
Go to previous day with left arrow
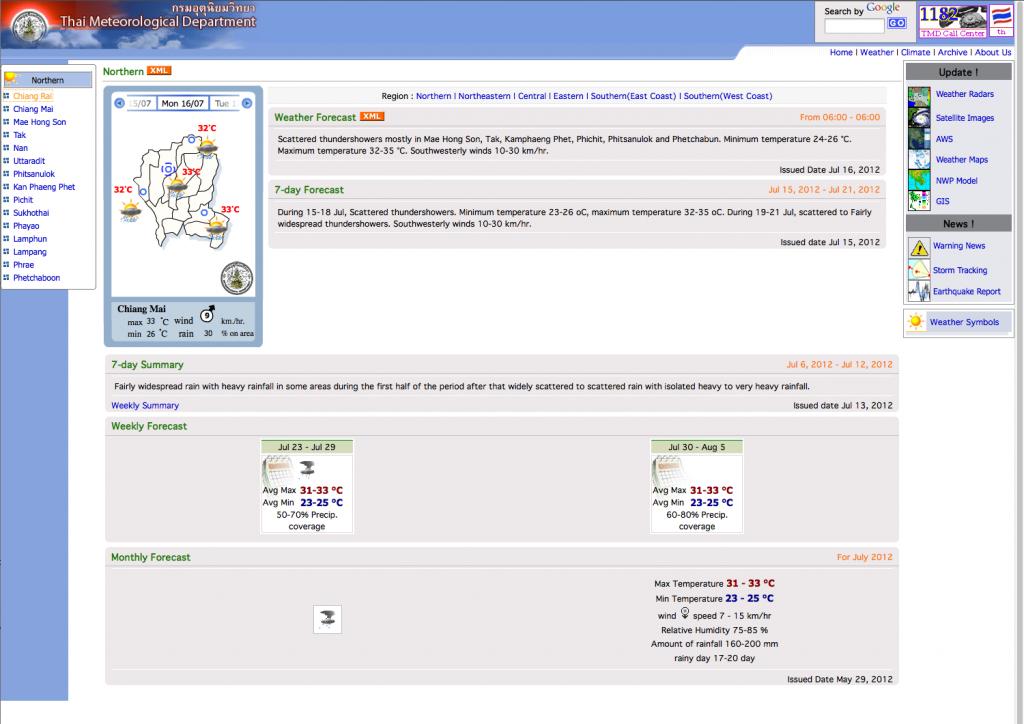(119, 103)
